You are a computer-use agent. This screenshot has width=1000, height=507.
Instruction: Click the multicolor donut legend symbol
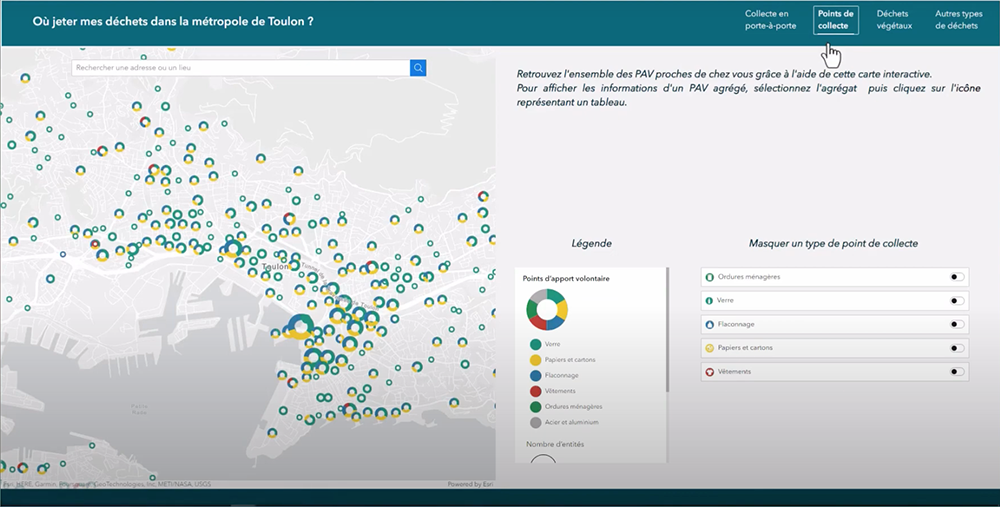(547, 309)
